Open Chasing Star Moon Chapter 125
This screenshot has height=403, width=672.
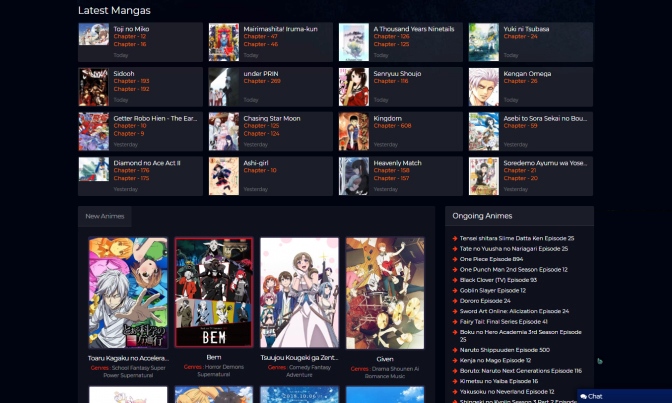[261, 126]
